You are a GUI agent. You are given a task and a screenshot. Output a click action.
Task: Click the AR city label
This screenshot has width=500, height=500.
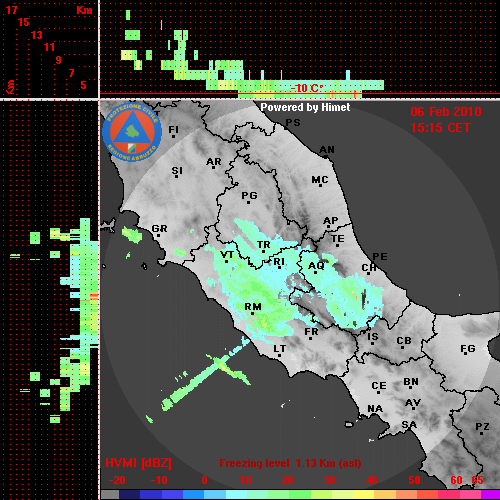tap(214, 162)
